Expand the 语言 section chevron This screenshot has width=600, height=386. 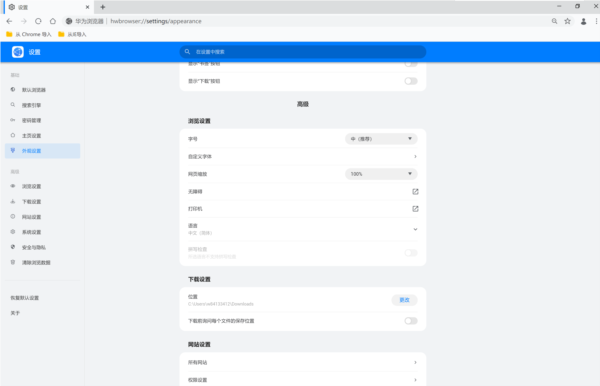point(415,229)
